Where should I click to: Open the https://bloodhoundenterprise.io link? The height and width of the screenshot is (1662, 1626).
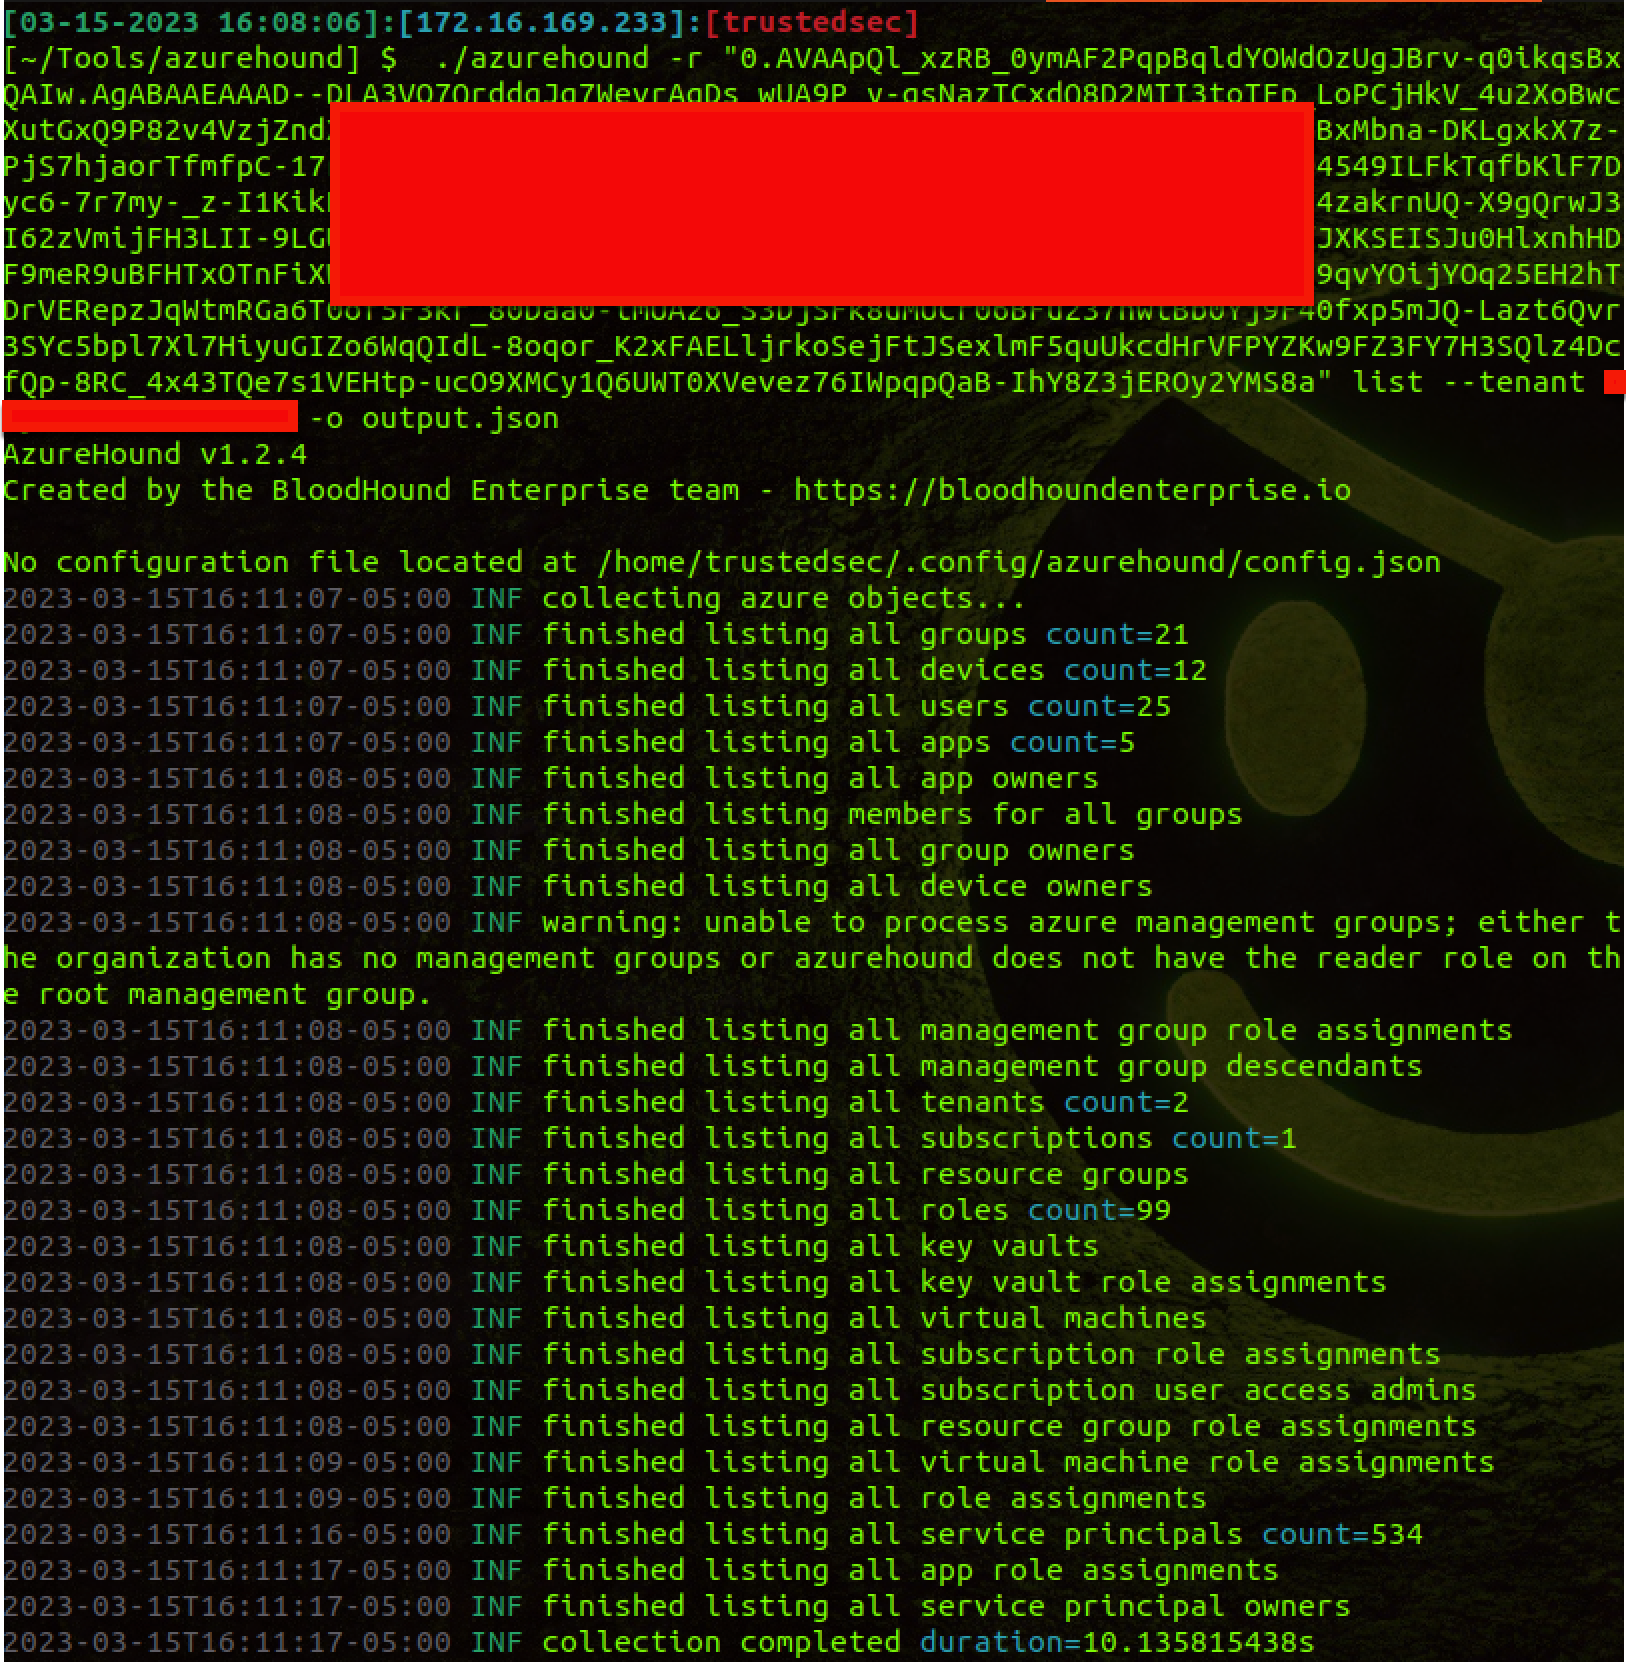(1072, 490)
